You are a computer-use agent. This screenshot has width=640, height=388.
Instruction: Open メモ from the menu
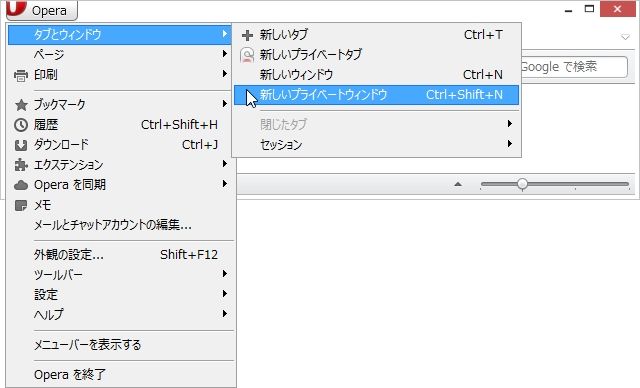pos(120,204)
